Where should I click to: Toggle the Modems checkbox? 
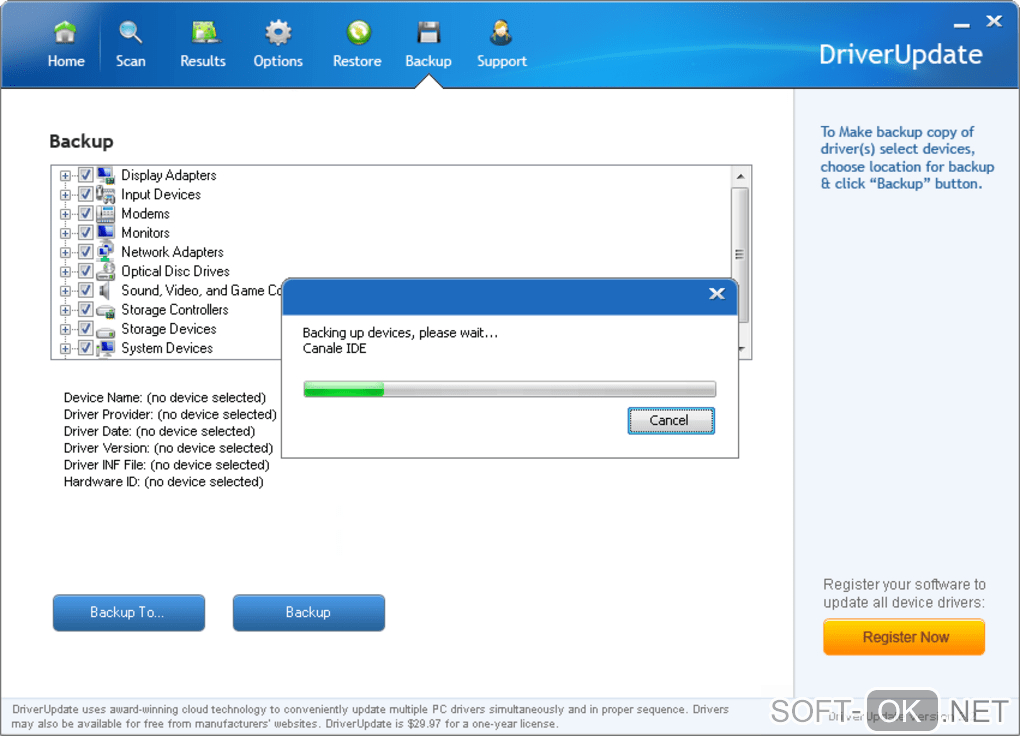(85, 213)
